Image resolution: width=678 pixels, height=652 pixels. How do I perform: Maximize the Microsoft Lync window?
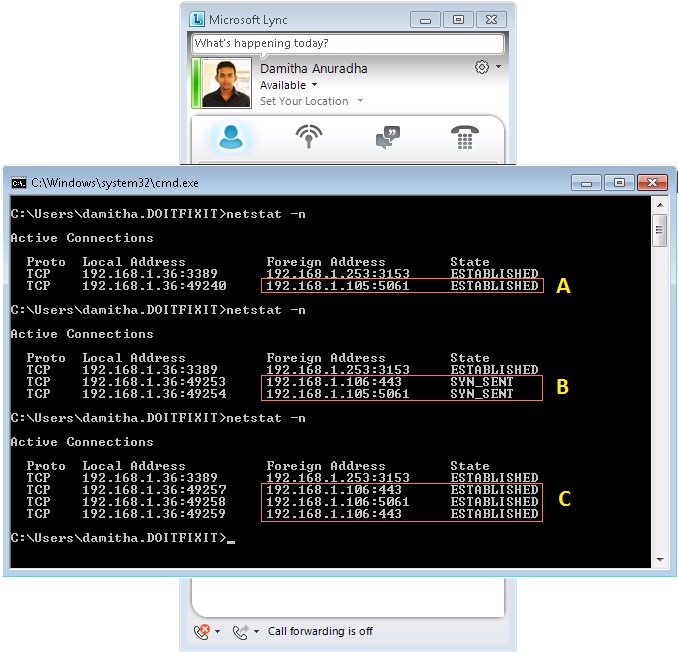[x=458, y=20]
